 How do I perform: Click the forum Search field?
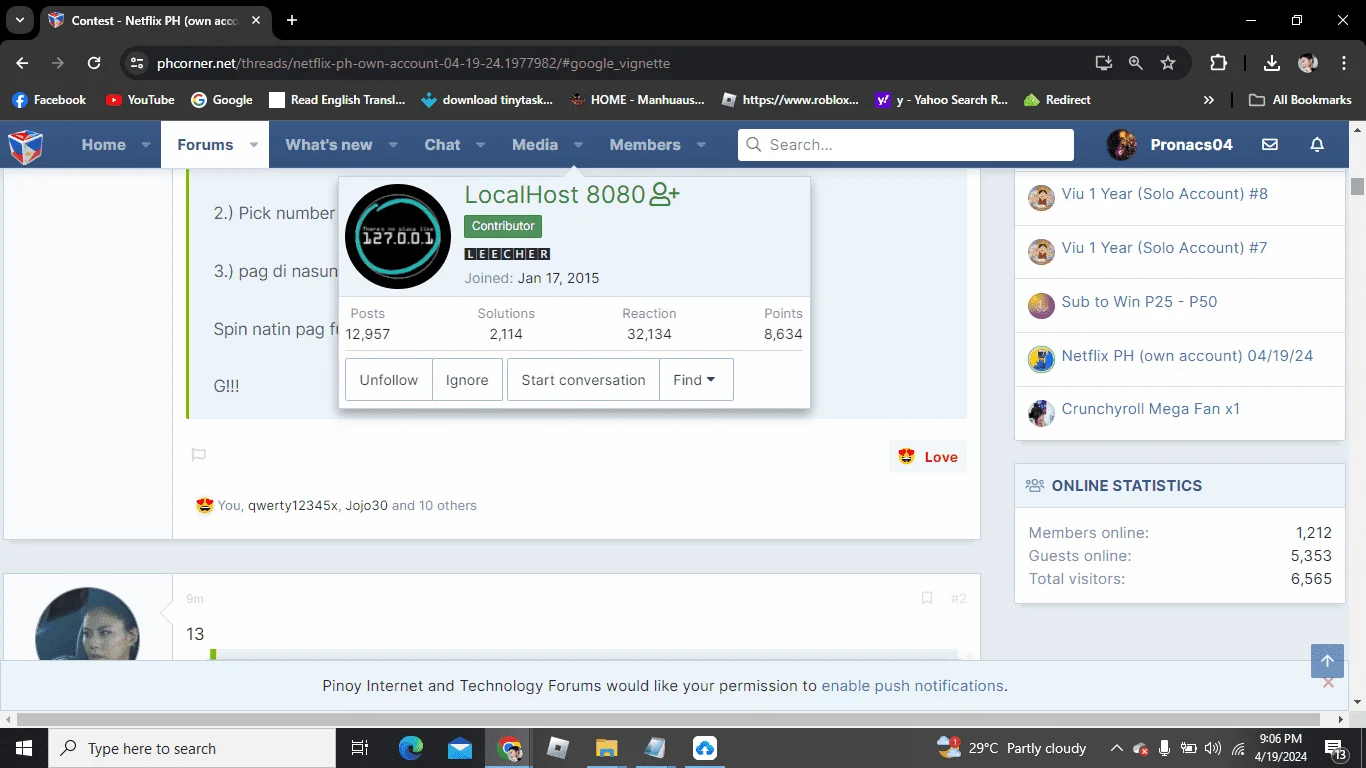click(906, 145)
